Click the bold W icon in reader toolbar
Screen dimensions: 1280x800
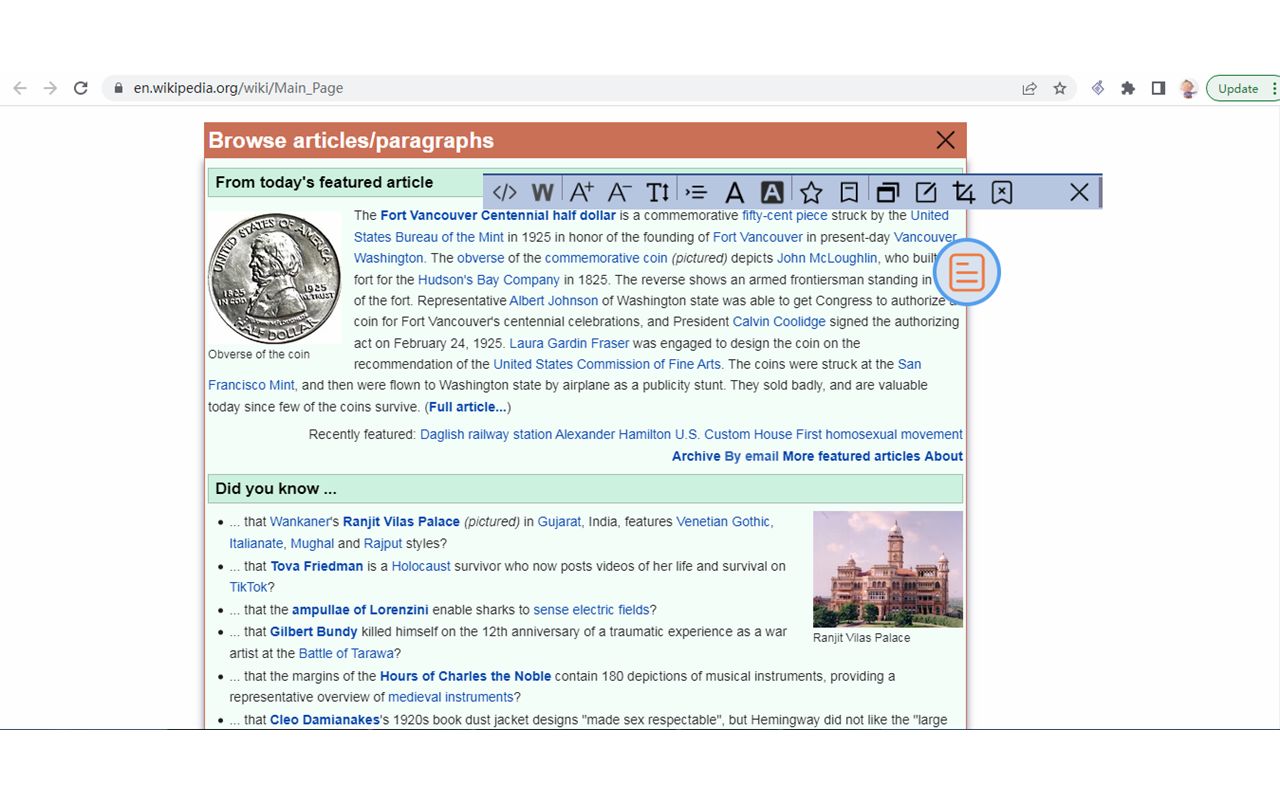tap(542, 192)
